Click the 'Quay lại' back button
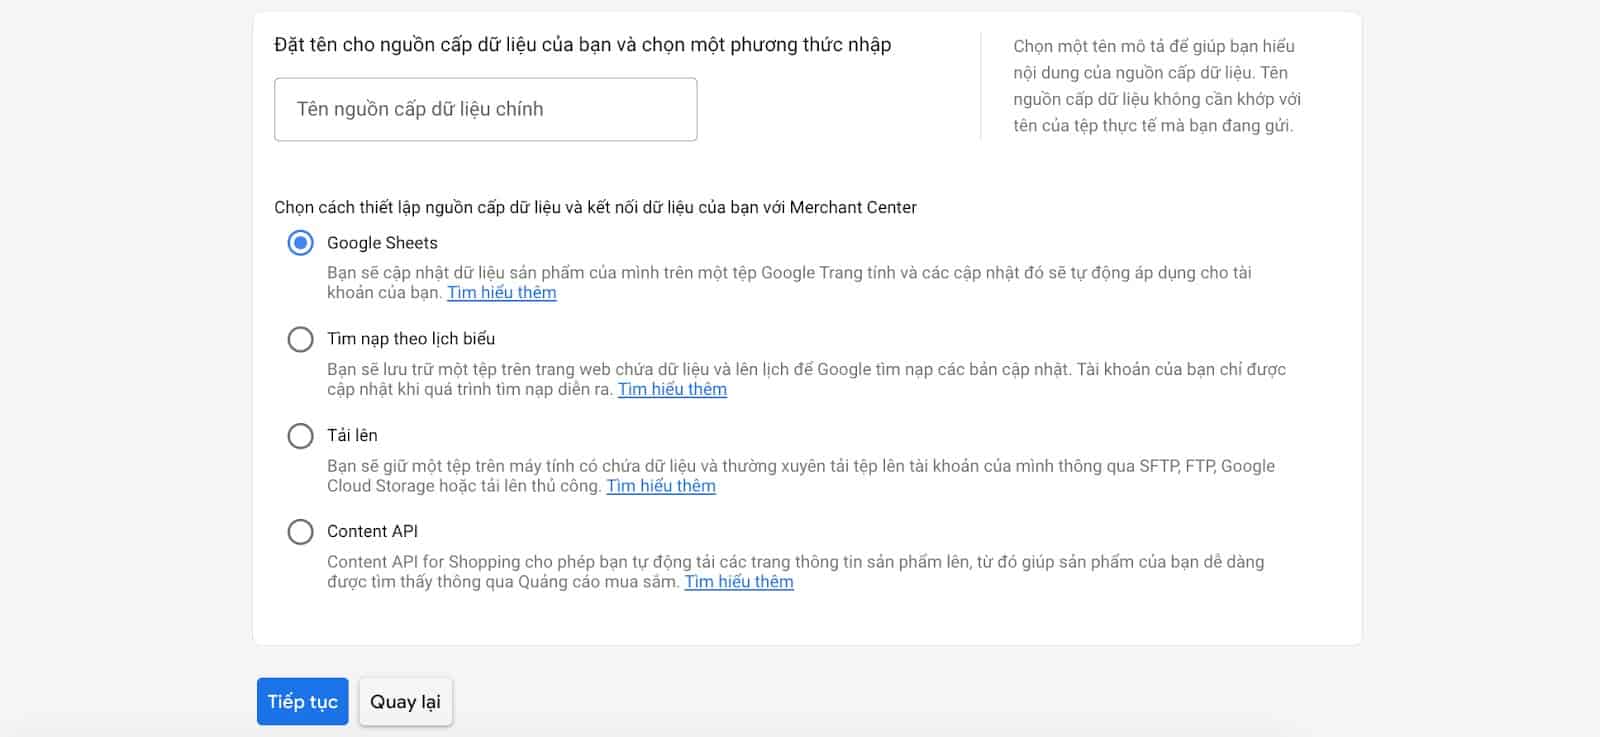The width and height of the screenshot is (1600, 737). tap(405, 702)
